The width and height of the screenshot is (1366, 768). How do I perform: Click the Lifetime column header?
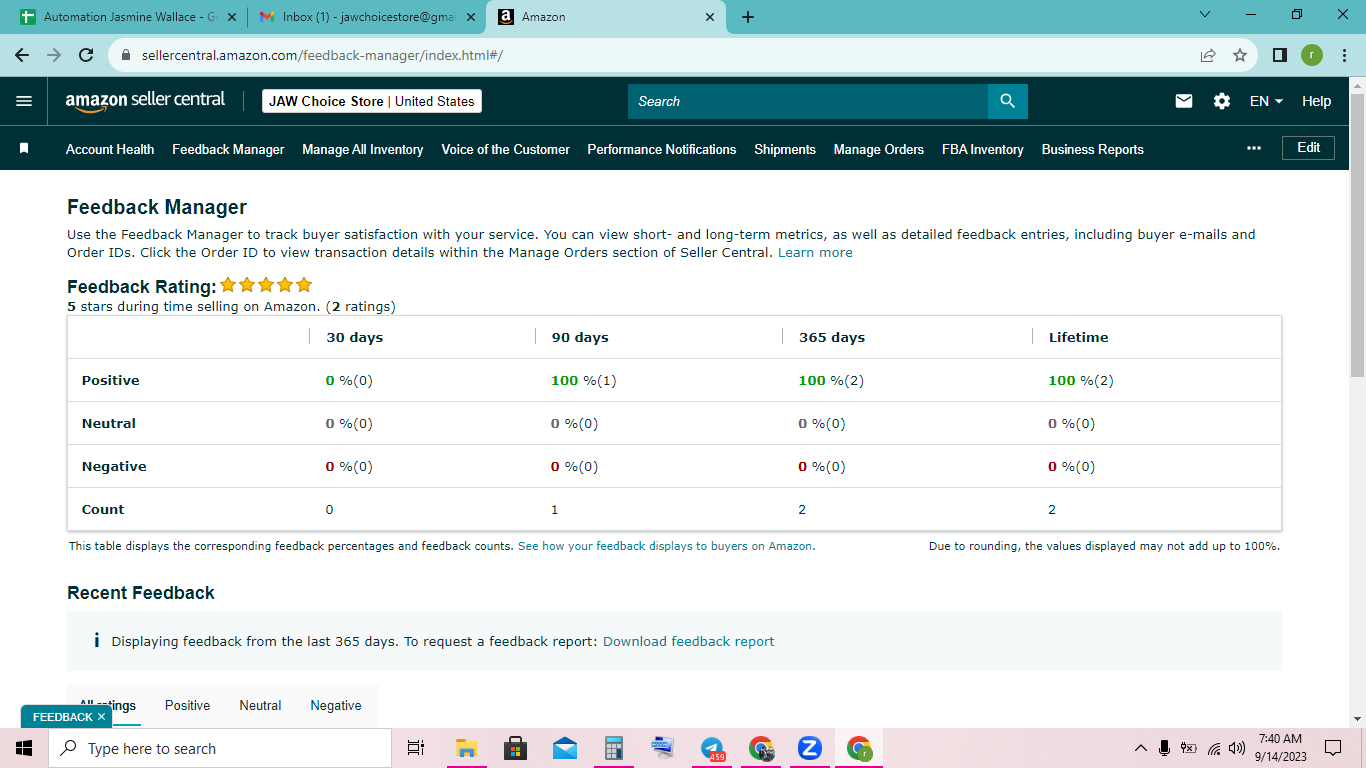tap(1078, 337)
